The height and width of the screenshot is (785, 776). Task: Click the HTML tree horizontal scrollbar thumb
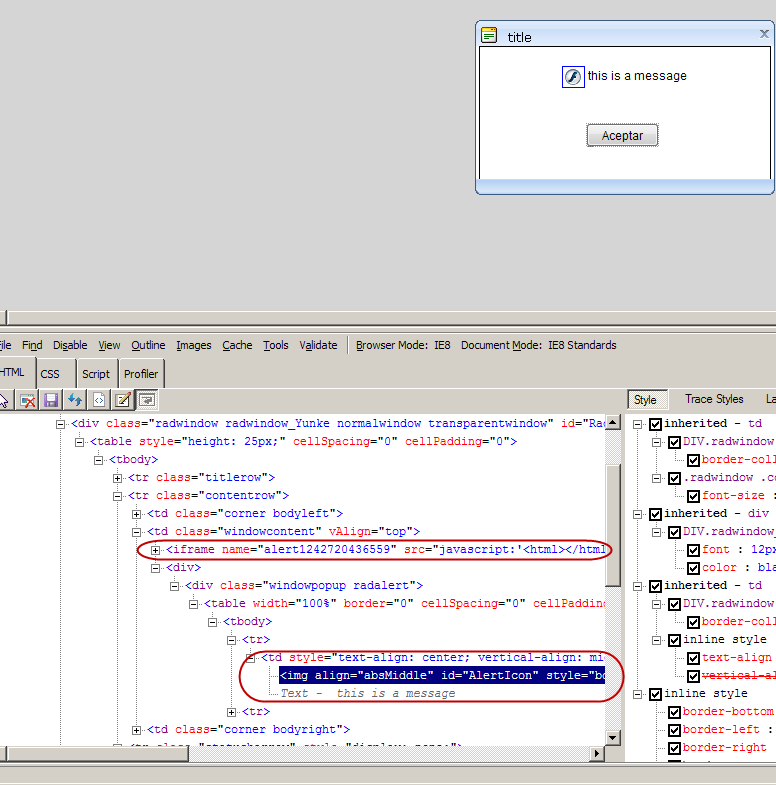pyautogui.click(x=98, y=753)
